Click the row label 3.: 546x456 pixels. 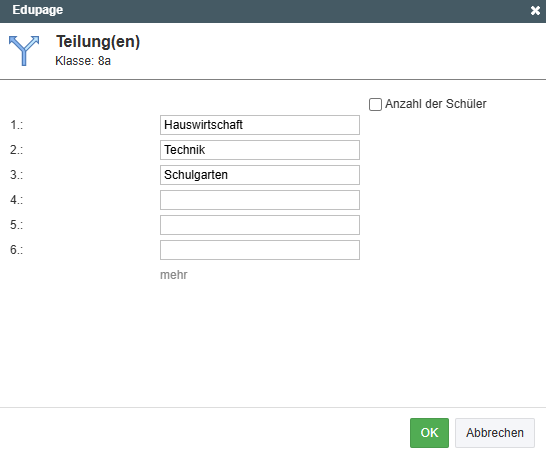16,175
